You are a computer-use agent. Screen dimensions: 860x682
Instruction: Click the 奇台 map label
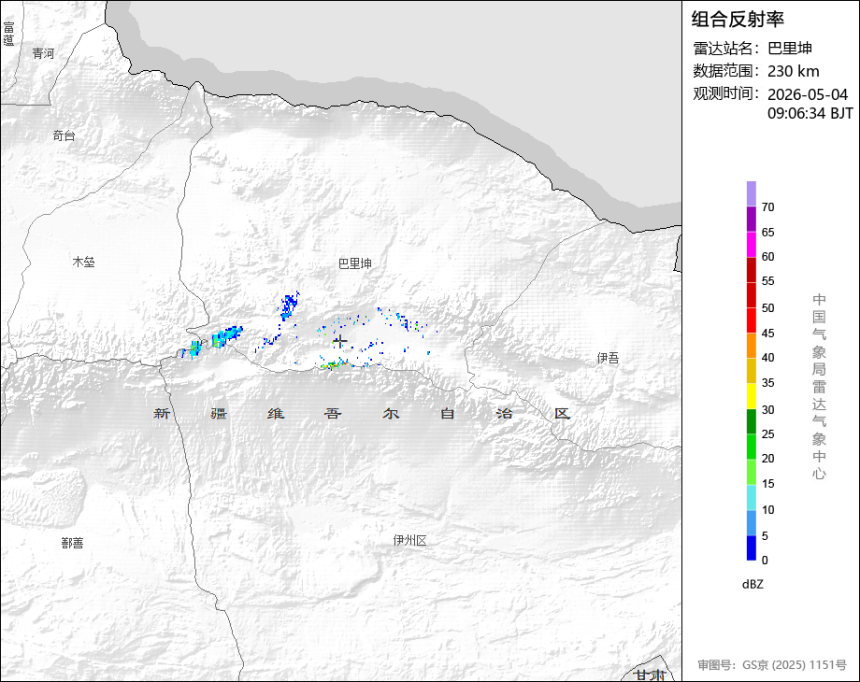pyautogui.click(x=64, y=136)
